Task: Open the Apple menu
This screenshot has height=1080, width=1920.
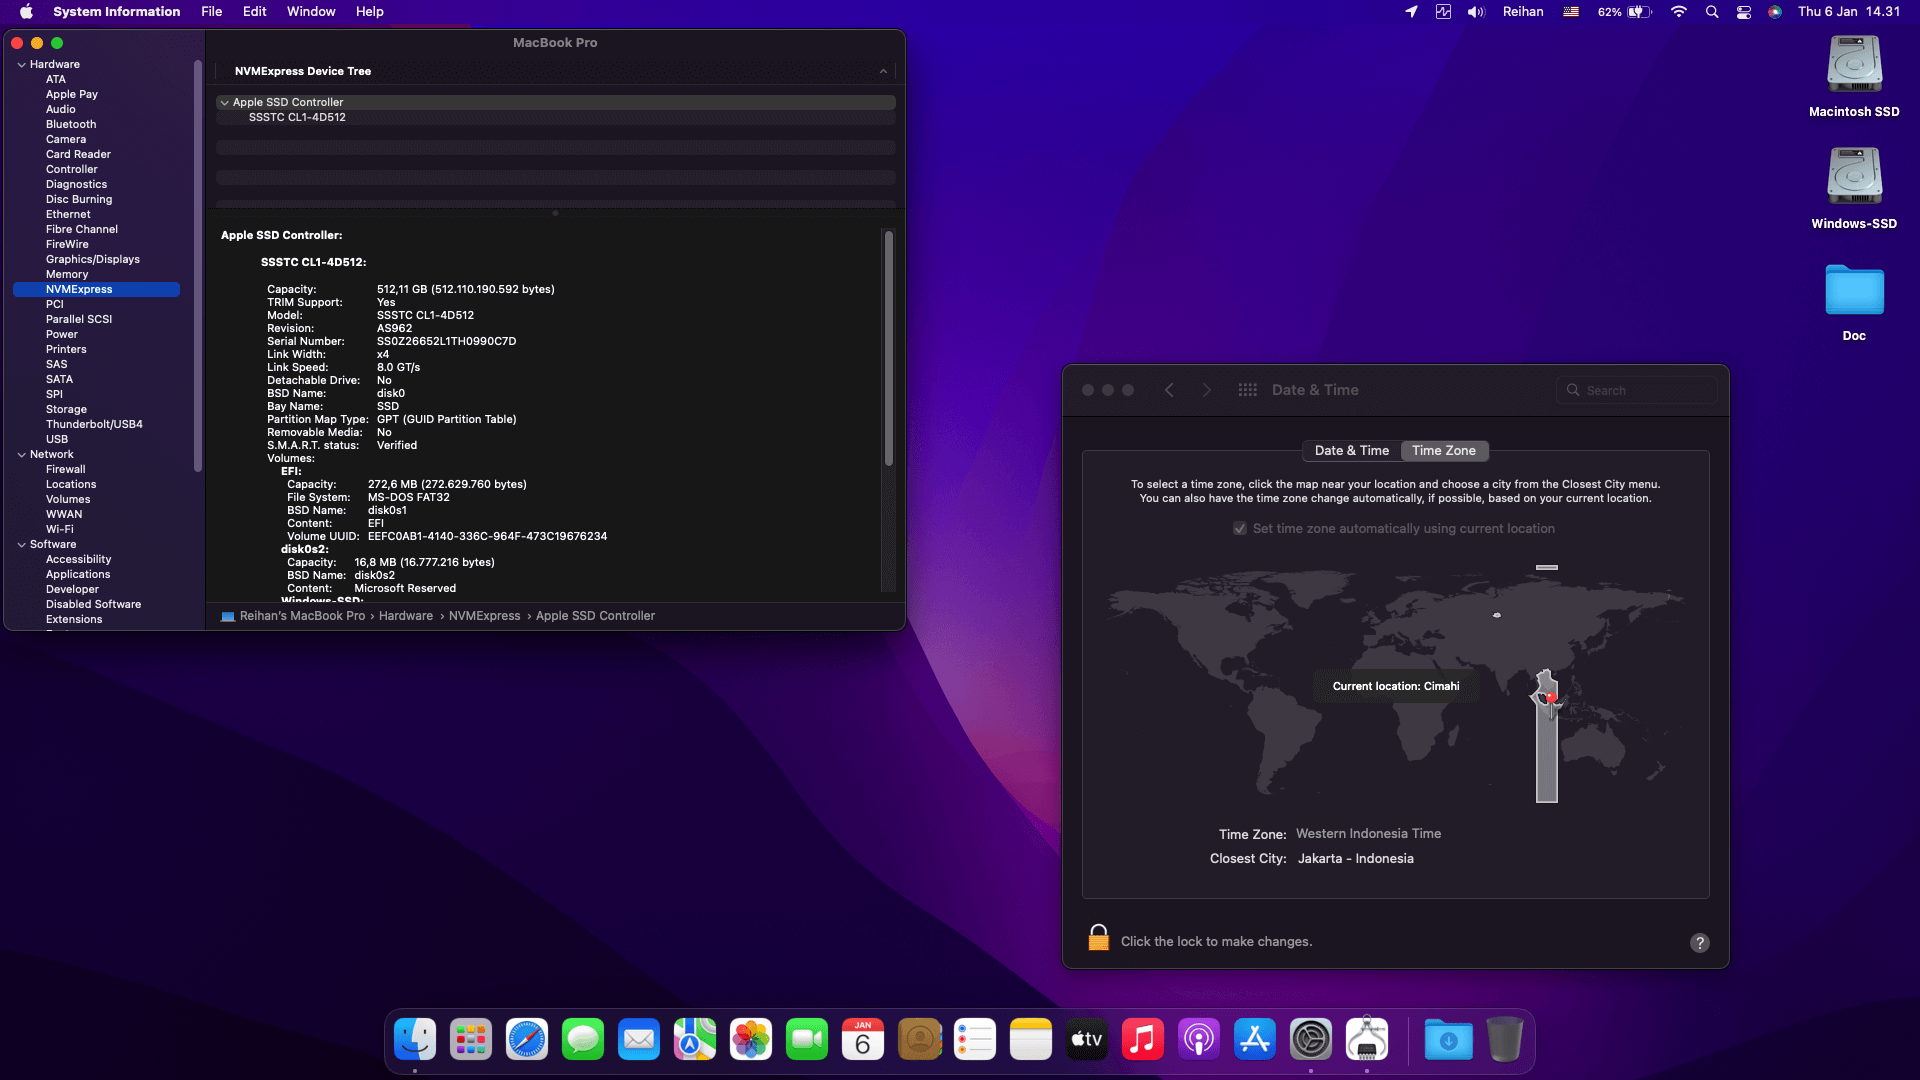Action: [x=26, y=12]
